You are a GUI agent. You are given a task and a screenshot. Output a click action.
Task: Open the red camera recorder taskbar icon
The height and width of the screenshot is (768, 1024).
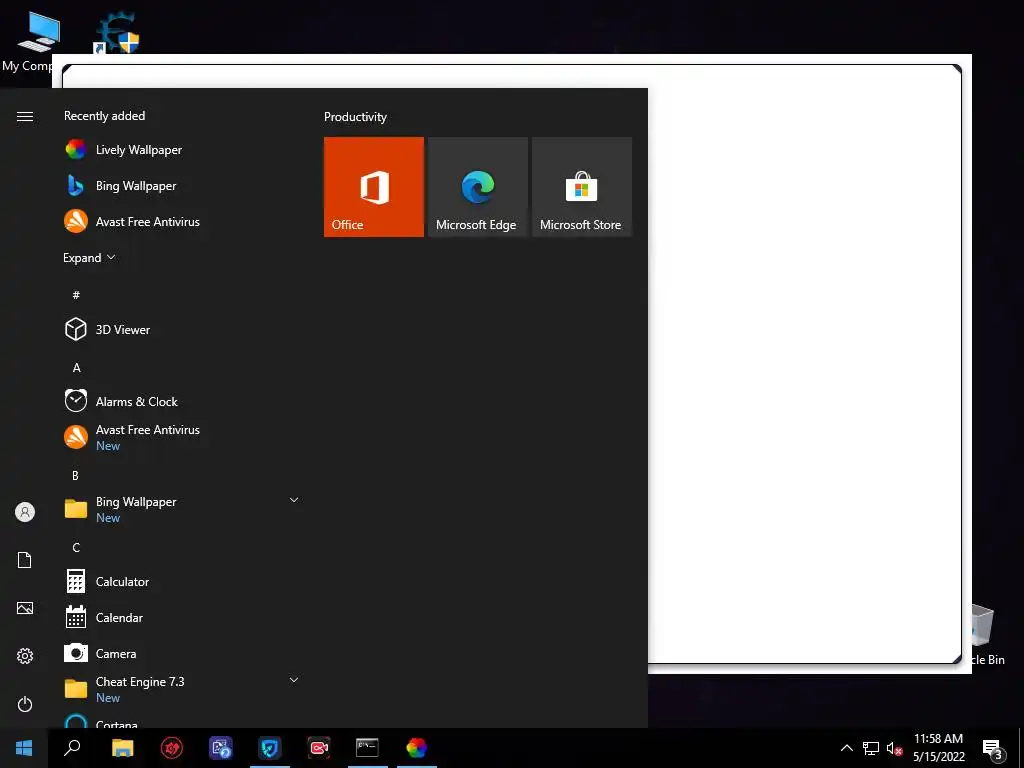click(319, 748)
